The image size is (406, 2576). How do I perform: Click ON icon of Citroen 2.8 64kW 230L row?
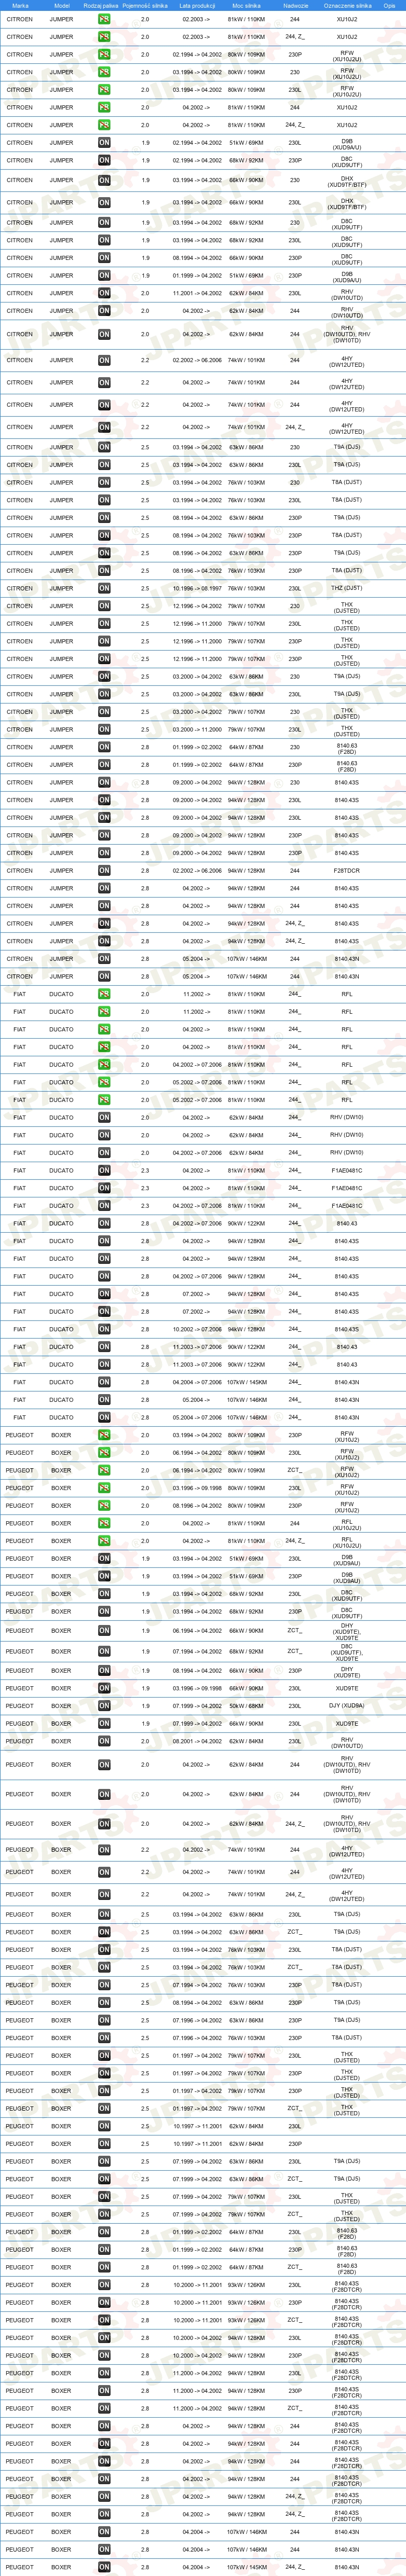click(x=104, y=748)
